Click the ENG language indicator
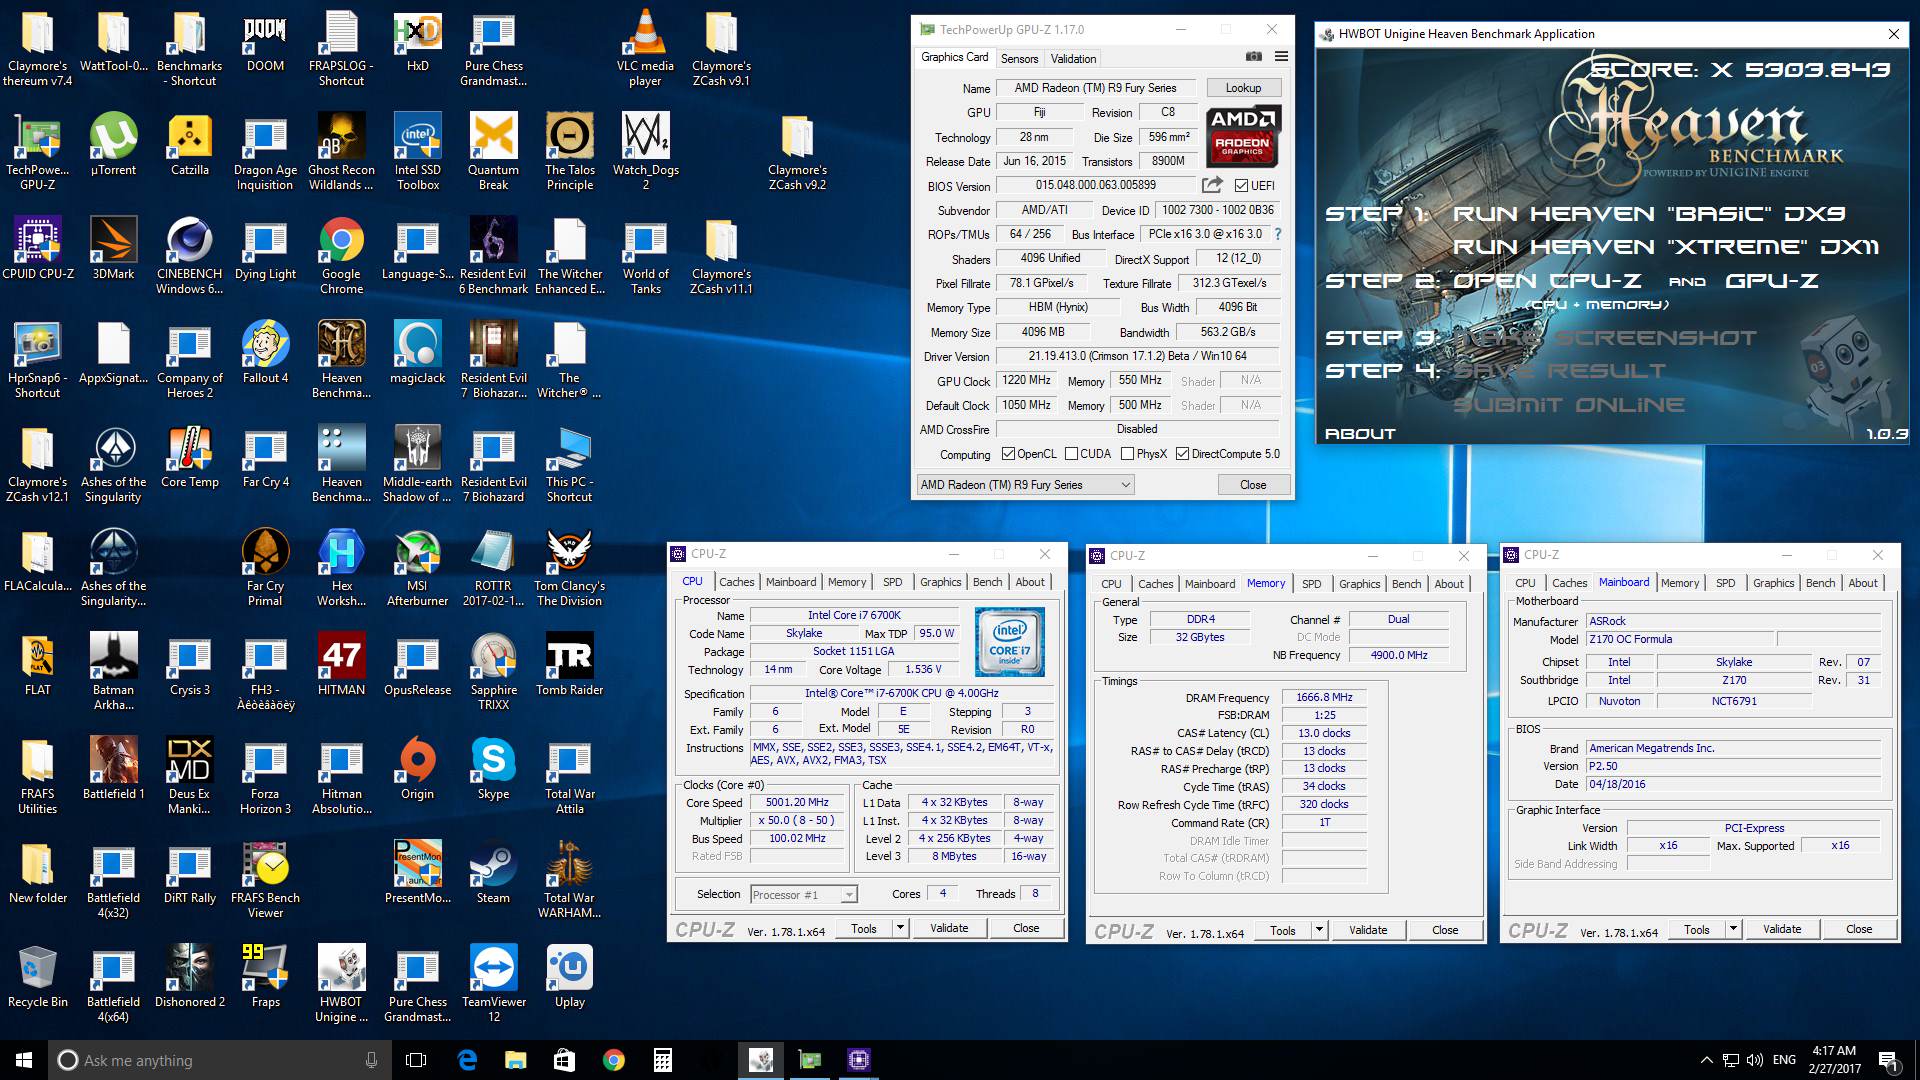 pyautogui.click(x=1784, y=1060)
